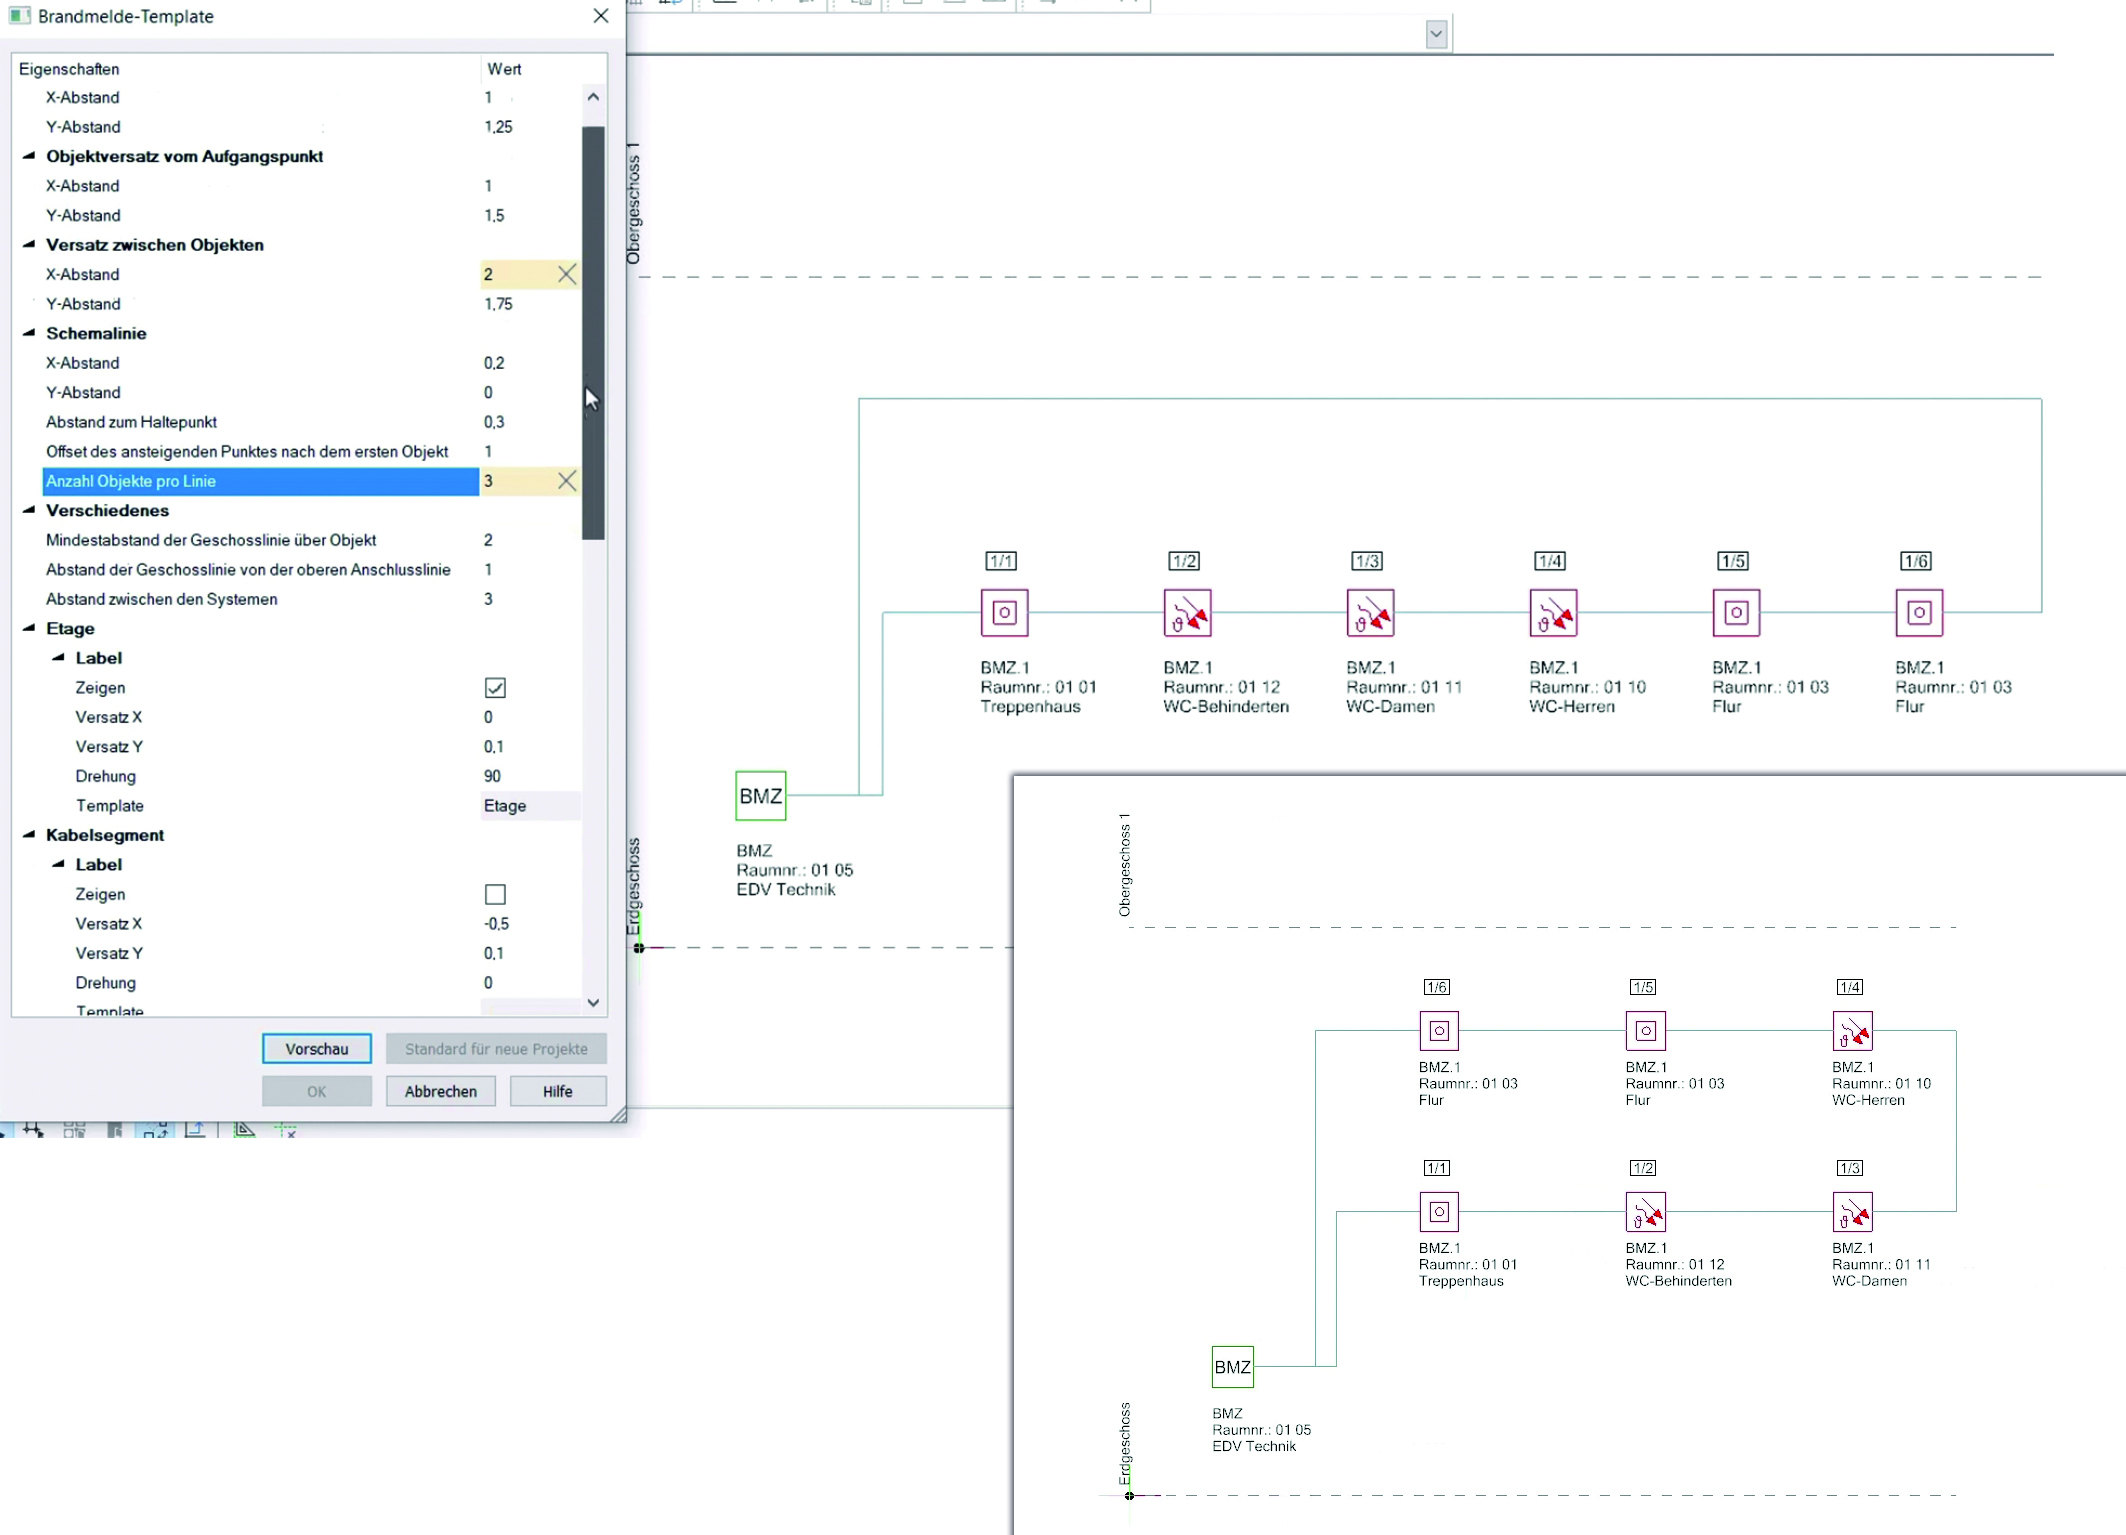The width and height of the screenshot is (2126, 1535).
Task: Select the Abstand zwischen den Systemen row
Action: (161, 599)
